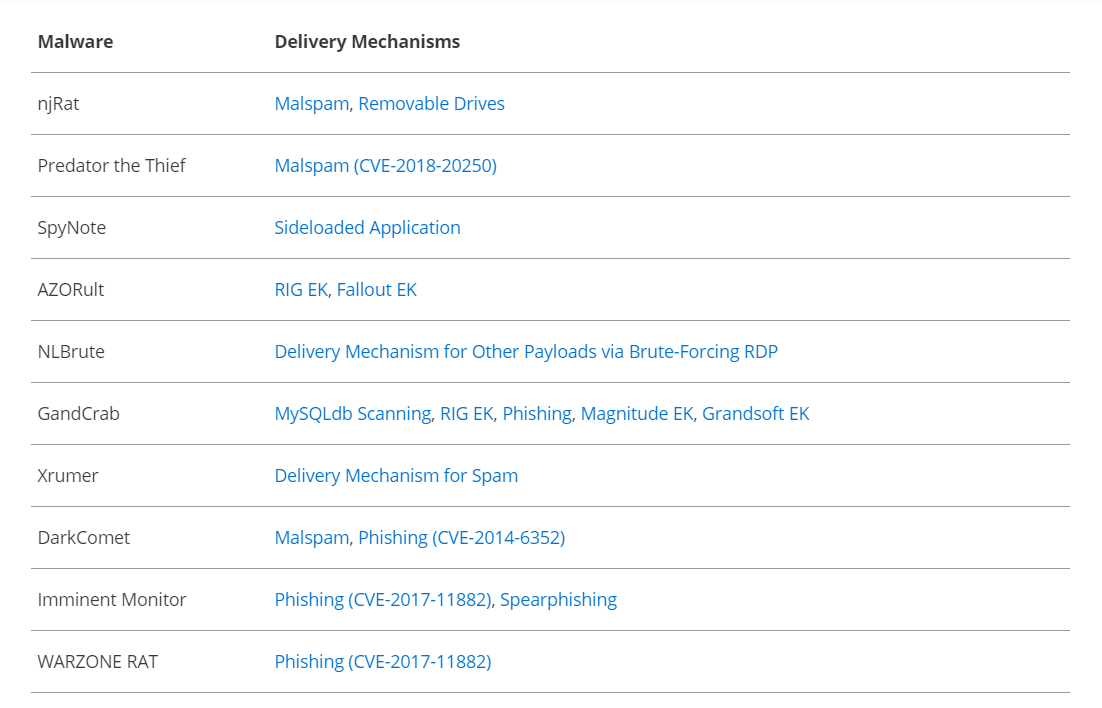1102x708 pixels.
Task: Open the Brute-Forcing RDP delivery link
Action: pyautogui.click(x=526, y=352)
